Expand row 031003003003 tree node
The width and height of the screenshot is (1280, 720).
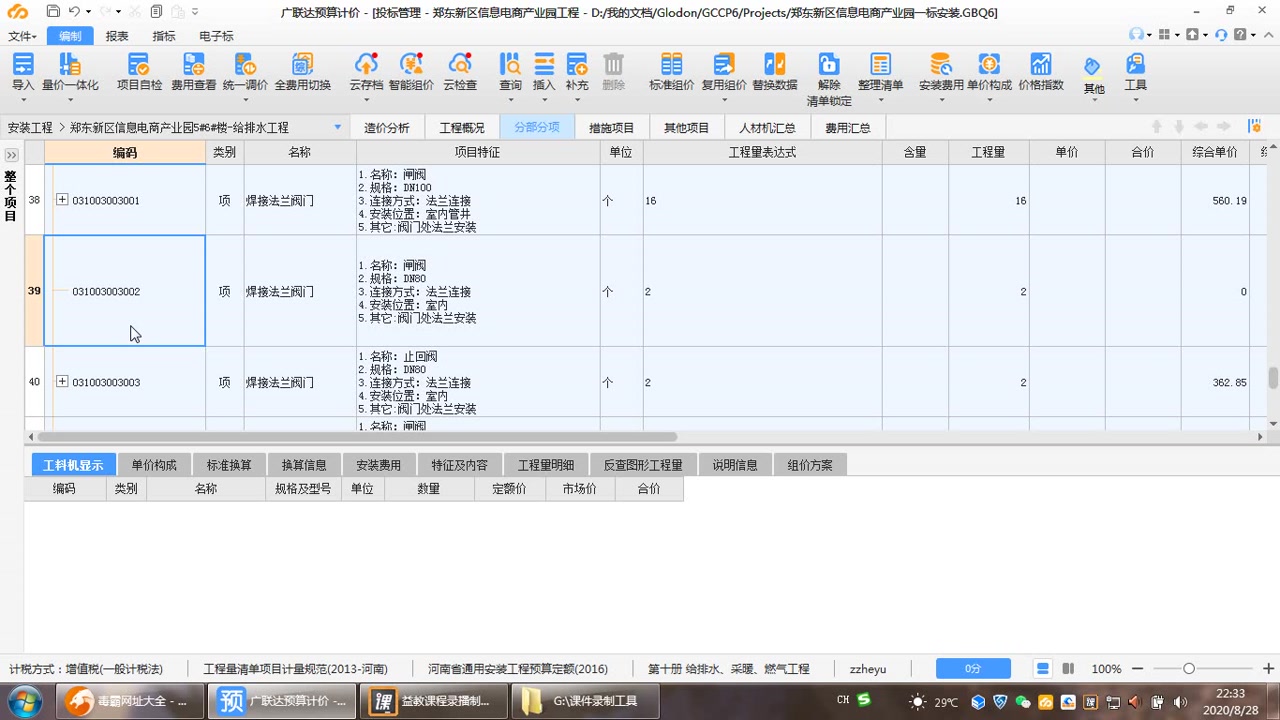[62, 382]
